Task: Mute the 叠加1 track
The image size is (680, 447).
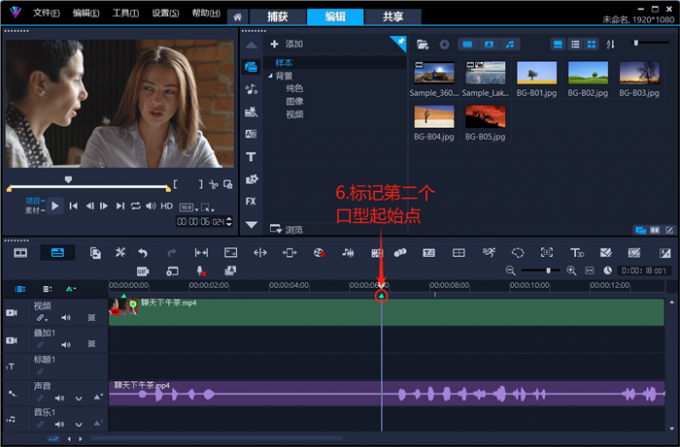Action: [x=65, y=345]
